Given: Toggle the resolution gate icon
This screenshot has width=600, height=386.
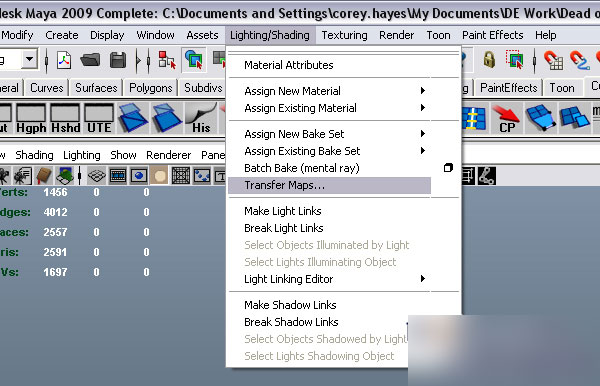Looking at the screenshot, I should tap(139, 176).
